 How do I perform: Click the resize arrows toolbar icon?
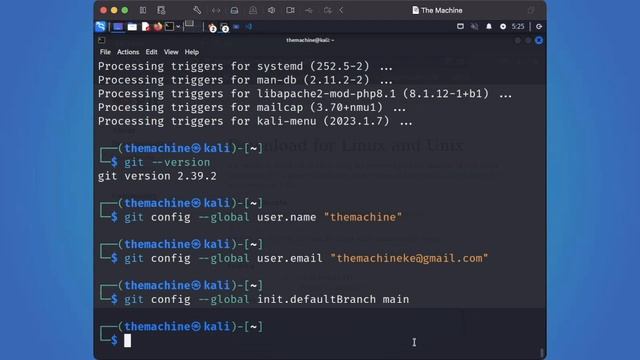tap(216, 11)
